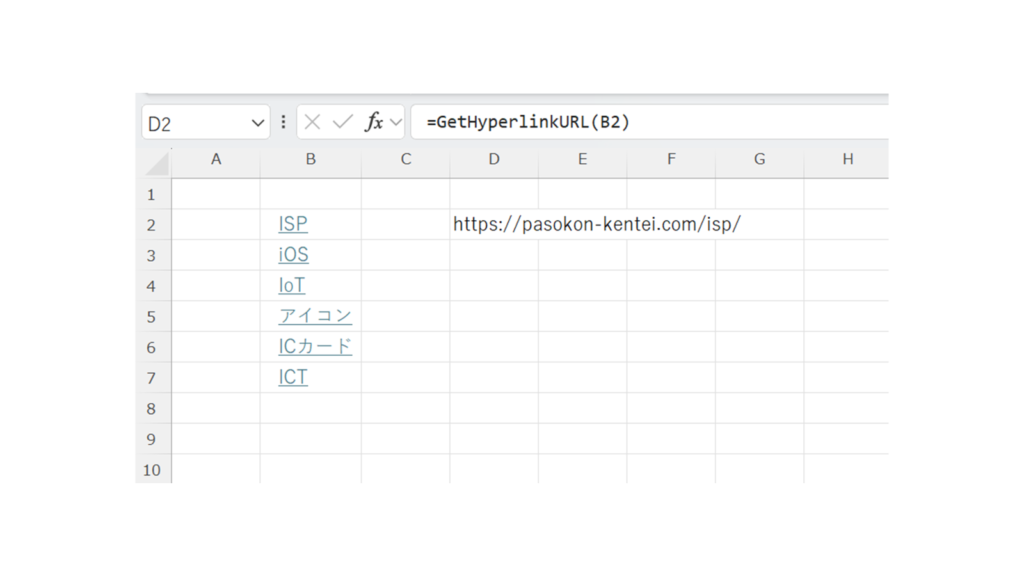
Task: Open the ICカード hyperlink in cell B6
Action: point(315,347)
